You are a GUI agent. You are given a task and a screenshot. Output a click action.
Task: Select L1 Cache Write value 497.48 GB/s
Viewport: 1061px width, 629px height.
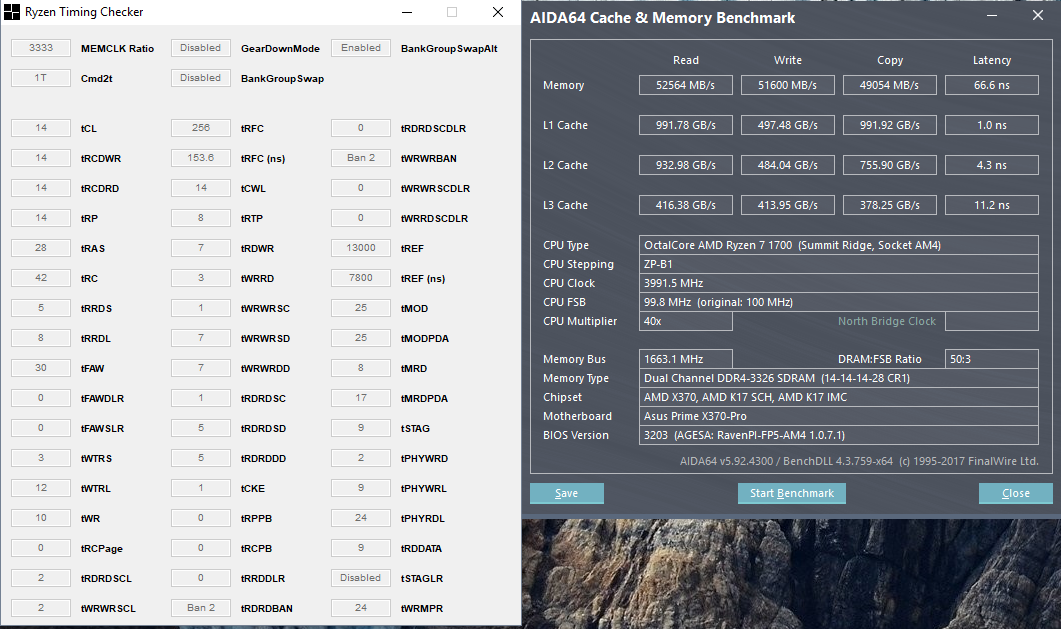[x=788, y=125]
